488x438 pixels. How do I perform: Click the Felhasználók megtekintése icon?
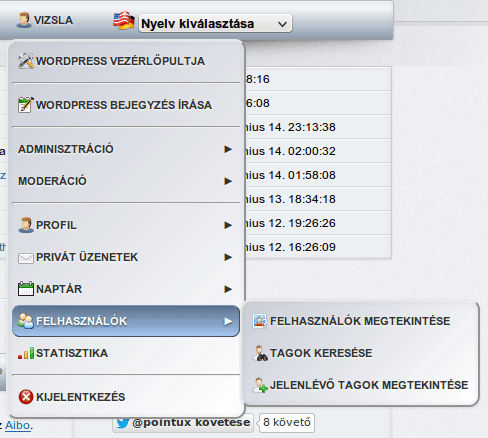[x=260, y=321]
